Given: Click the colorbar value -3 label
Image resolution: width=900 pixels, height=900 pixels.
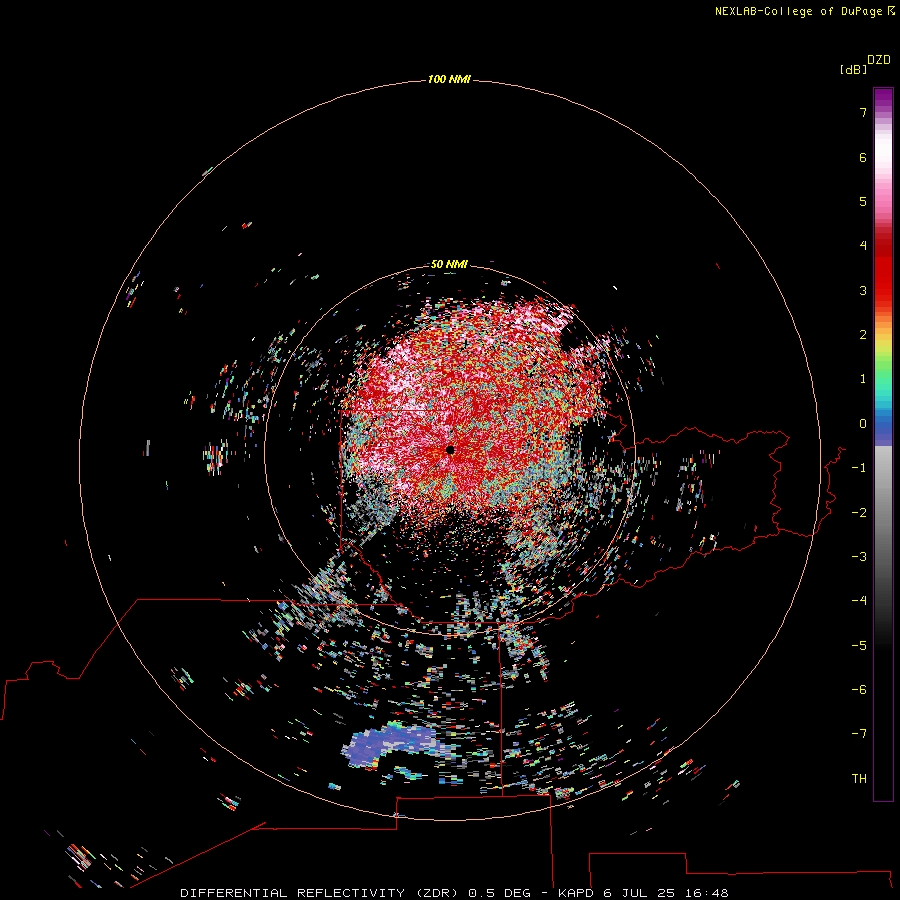Looking at the screenshot, I should point(859,557).
